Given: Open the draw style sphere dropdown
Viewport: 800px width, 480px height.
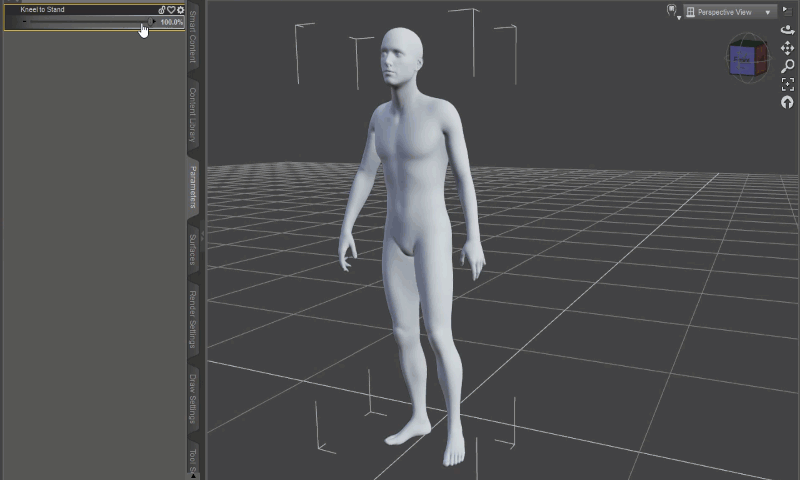Looking at the screenshot, I should [x=672, y=12].
